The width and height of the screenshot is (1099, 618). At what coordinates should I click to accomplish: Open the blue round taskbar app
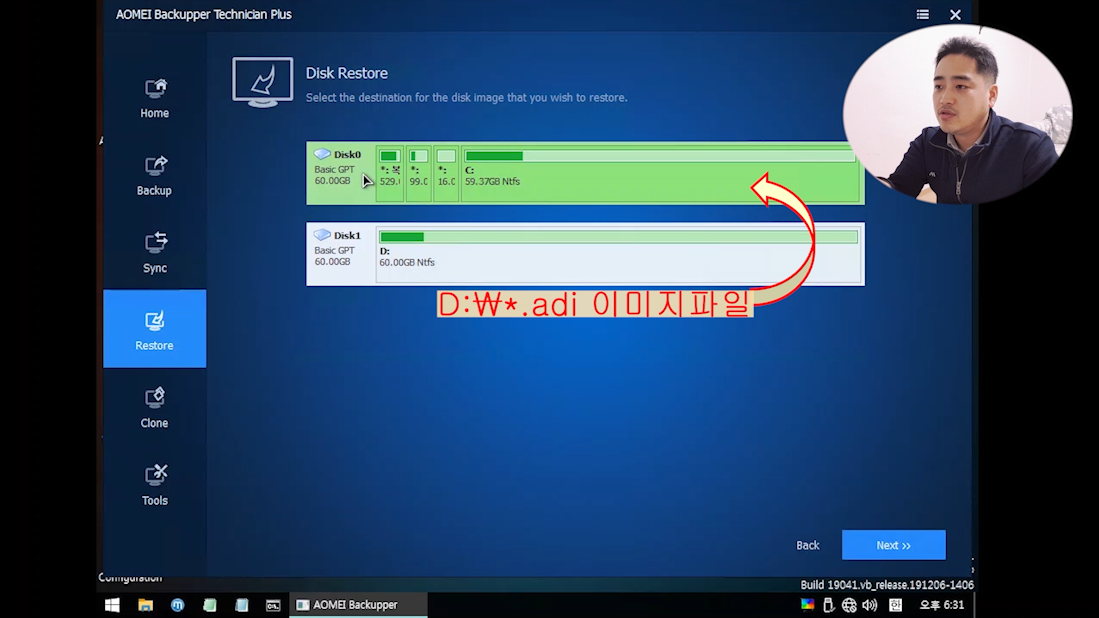pos(177,605)
